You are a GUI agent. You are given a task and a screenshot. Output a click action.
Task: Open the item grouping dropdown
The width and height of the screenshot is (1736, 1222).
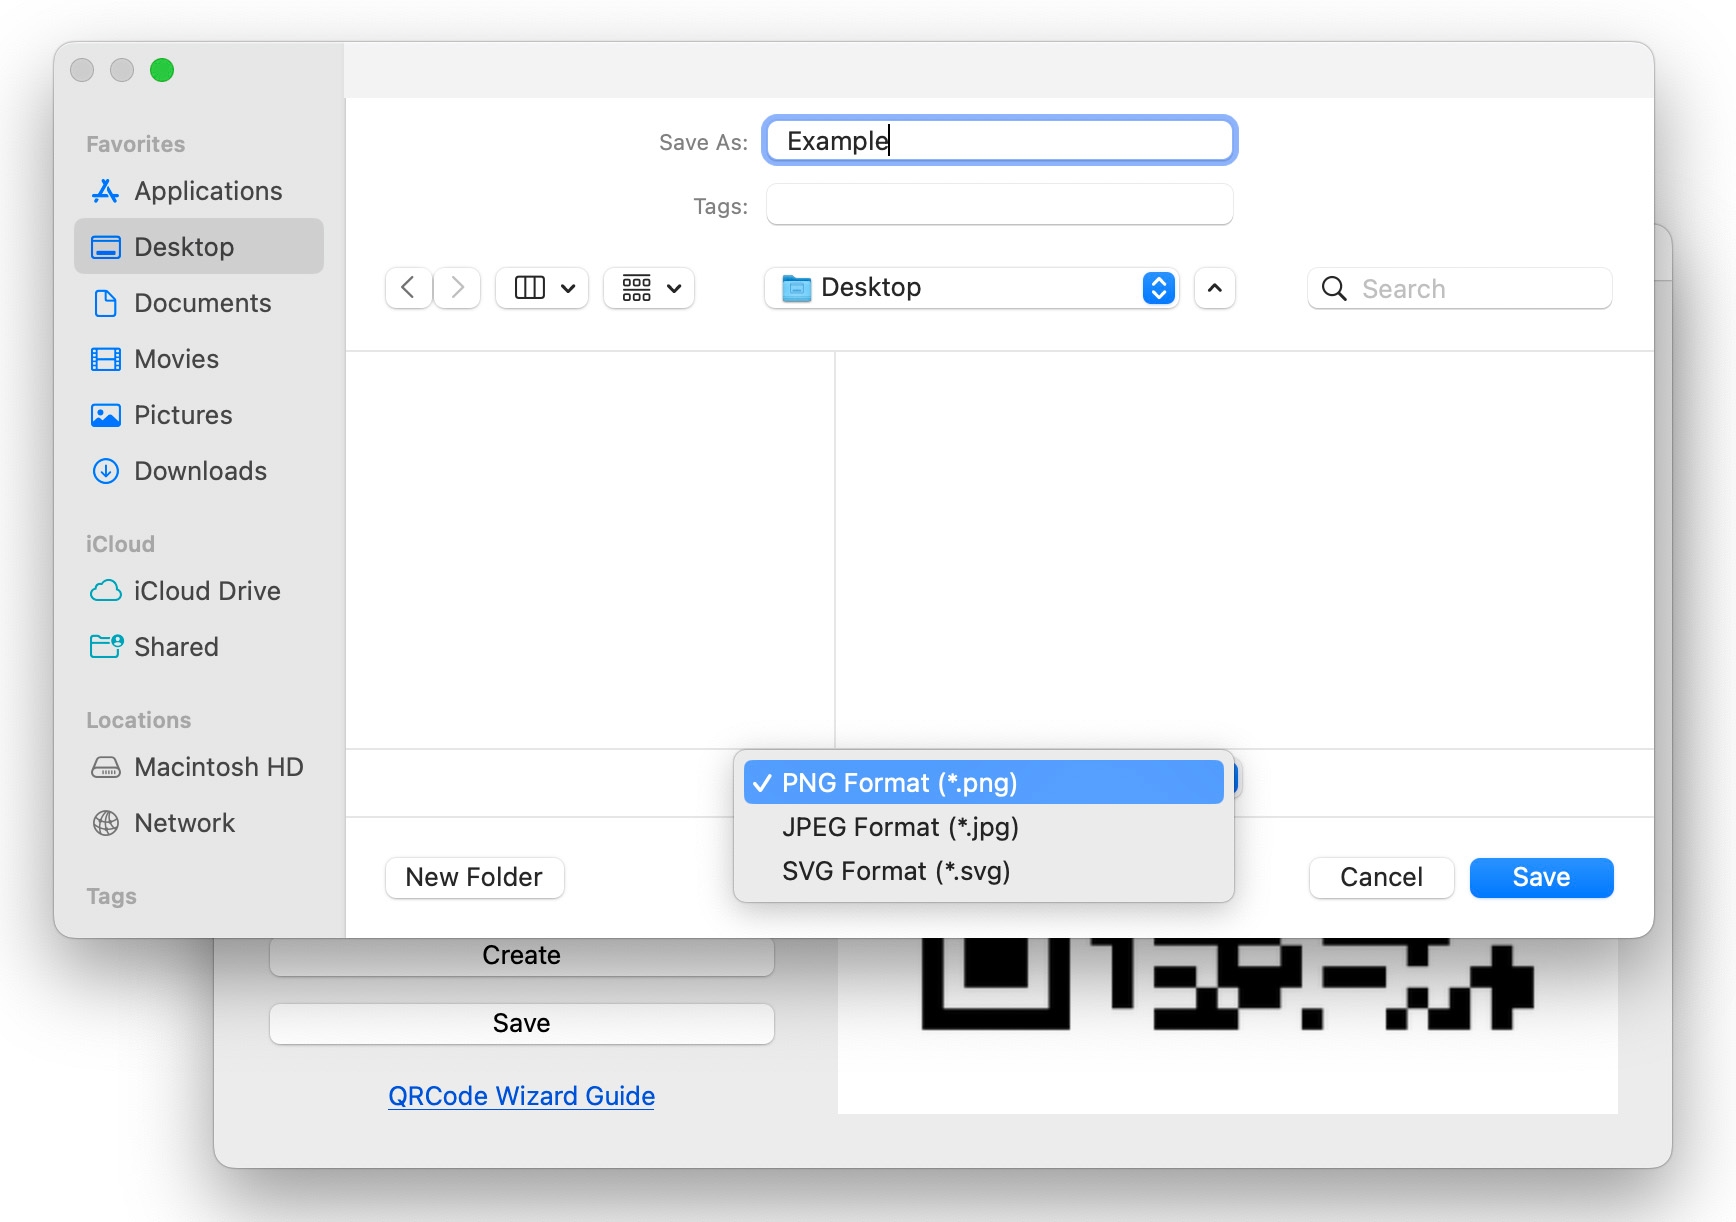coord(649,288)
